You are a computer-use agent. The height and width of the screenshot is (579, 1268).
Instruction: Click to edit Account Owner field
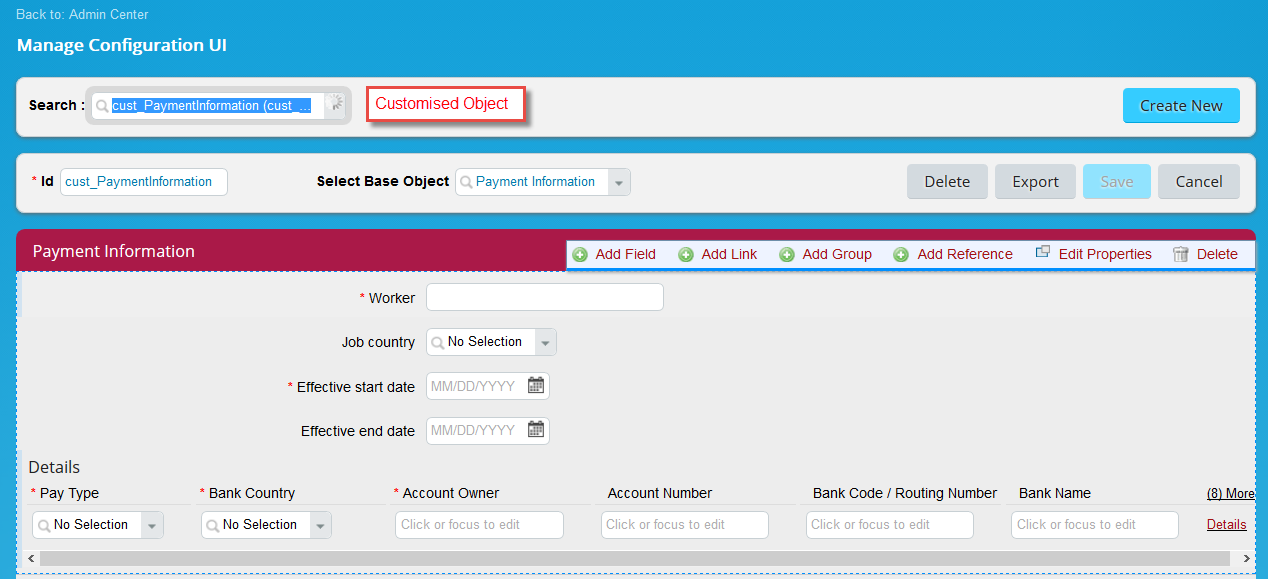479,525
